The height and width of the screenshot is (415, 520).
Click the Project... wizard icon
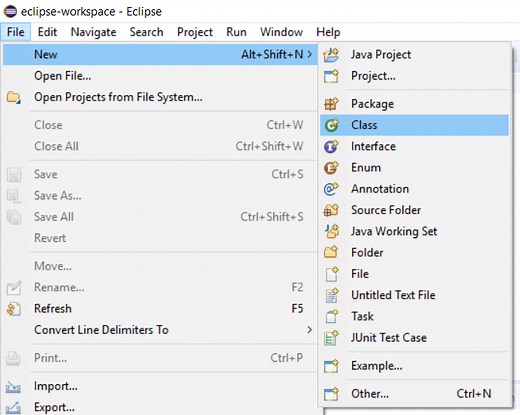331,76
